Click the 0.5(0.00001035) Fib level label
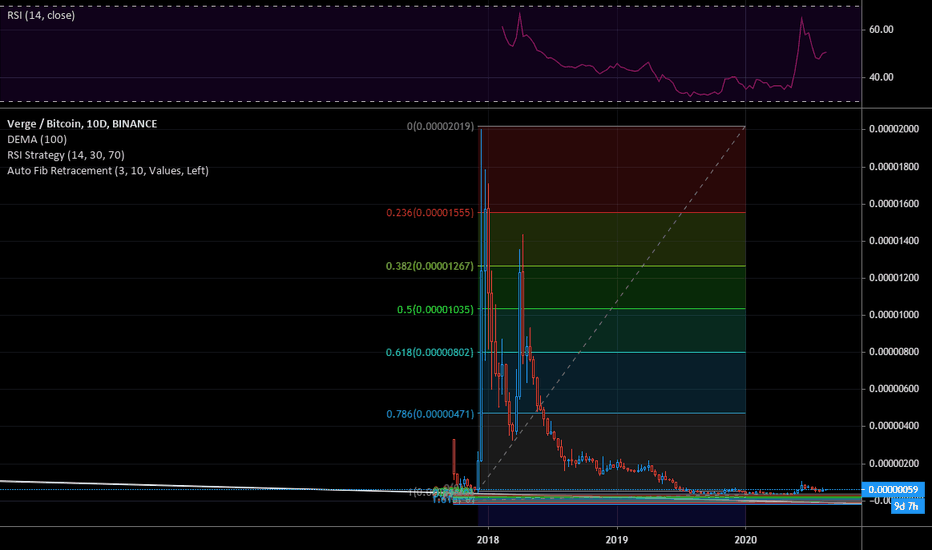Viewport: 932px width, 550px height. point(435,309)
